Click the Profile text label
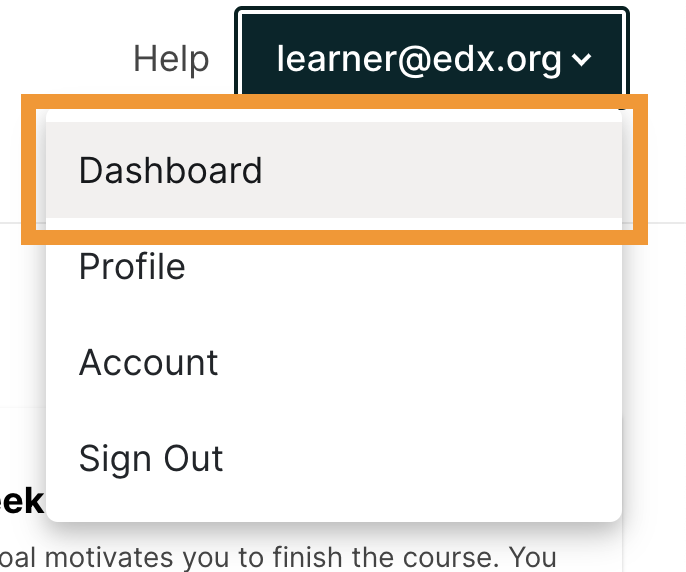The height and width of the screenshot is (572, 686). tap(132, 267)
